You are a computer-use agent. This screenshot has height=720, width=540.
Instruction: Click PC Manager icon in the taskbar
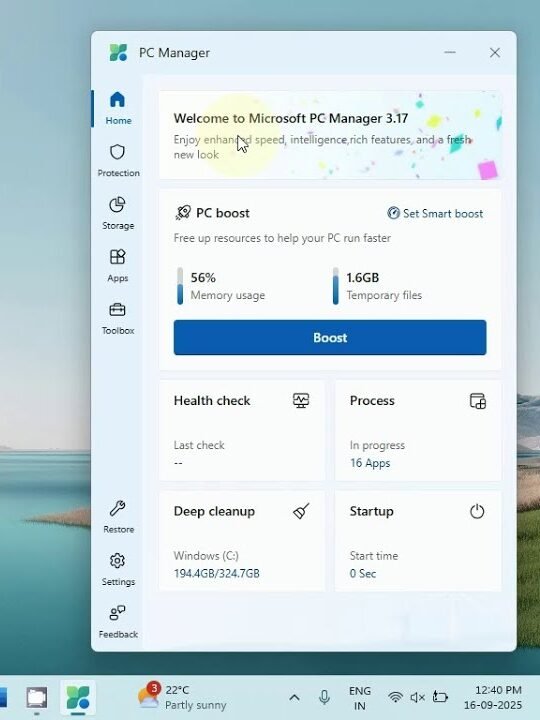coord(78,697)
